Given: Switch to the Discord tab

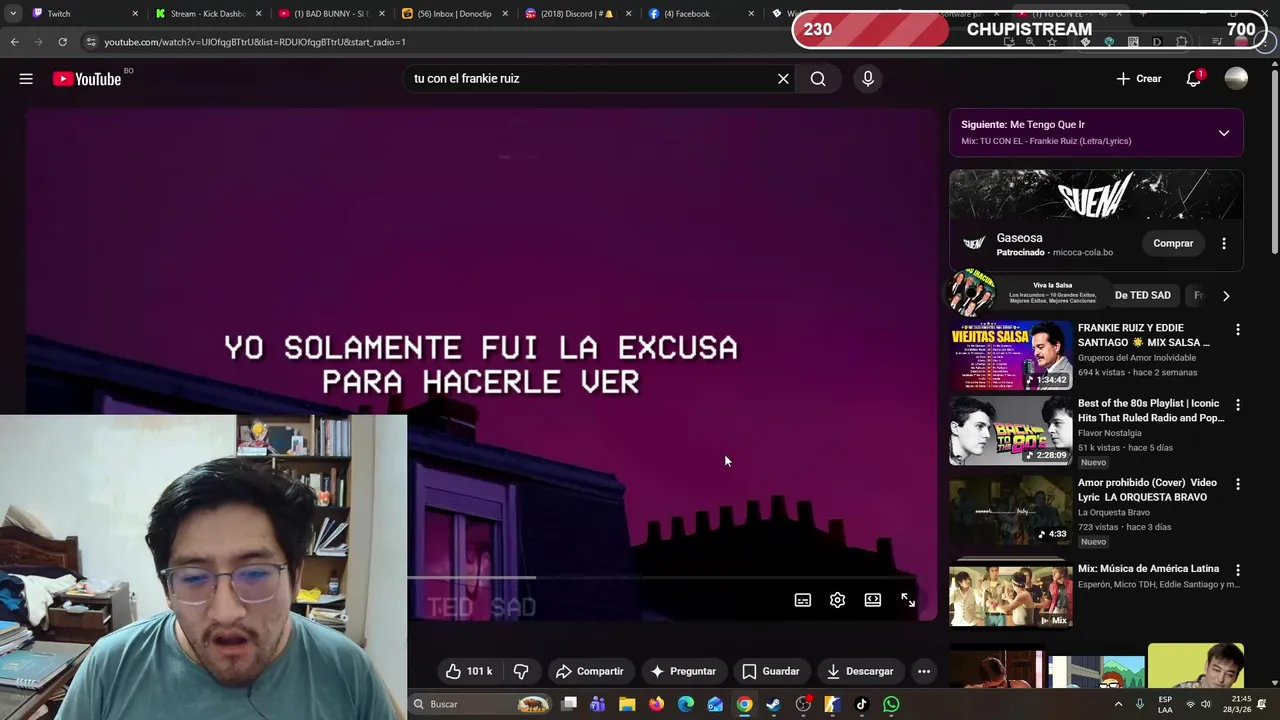Looking at the screenshot, I should click(x=577, y=14).
